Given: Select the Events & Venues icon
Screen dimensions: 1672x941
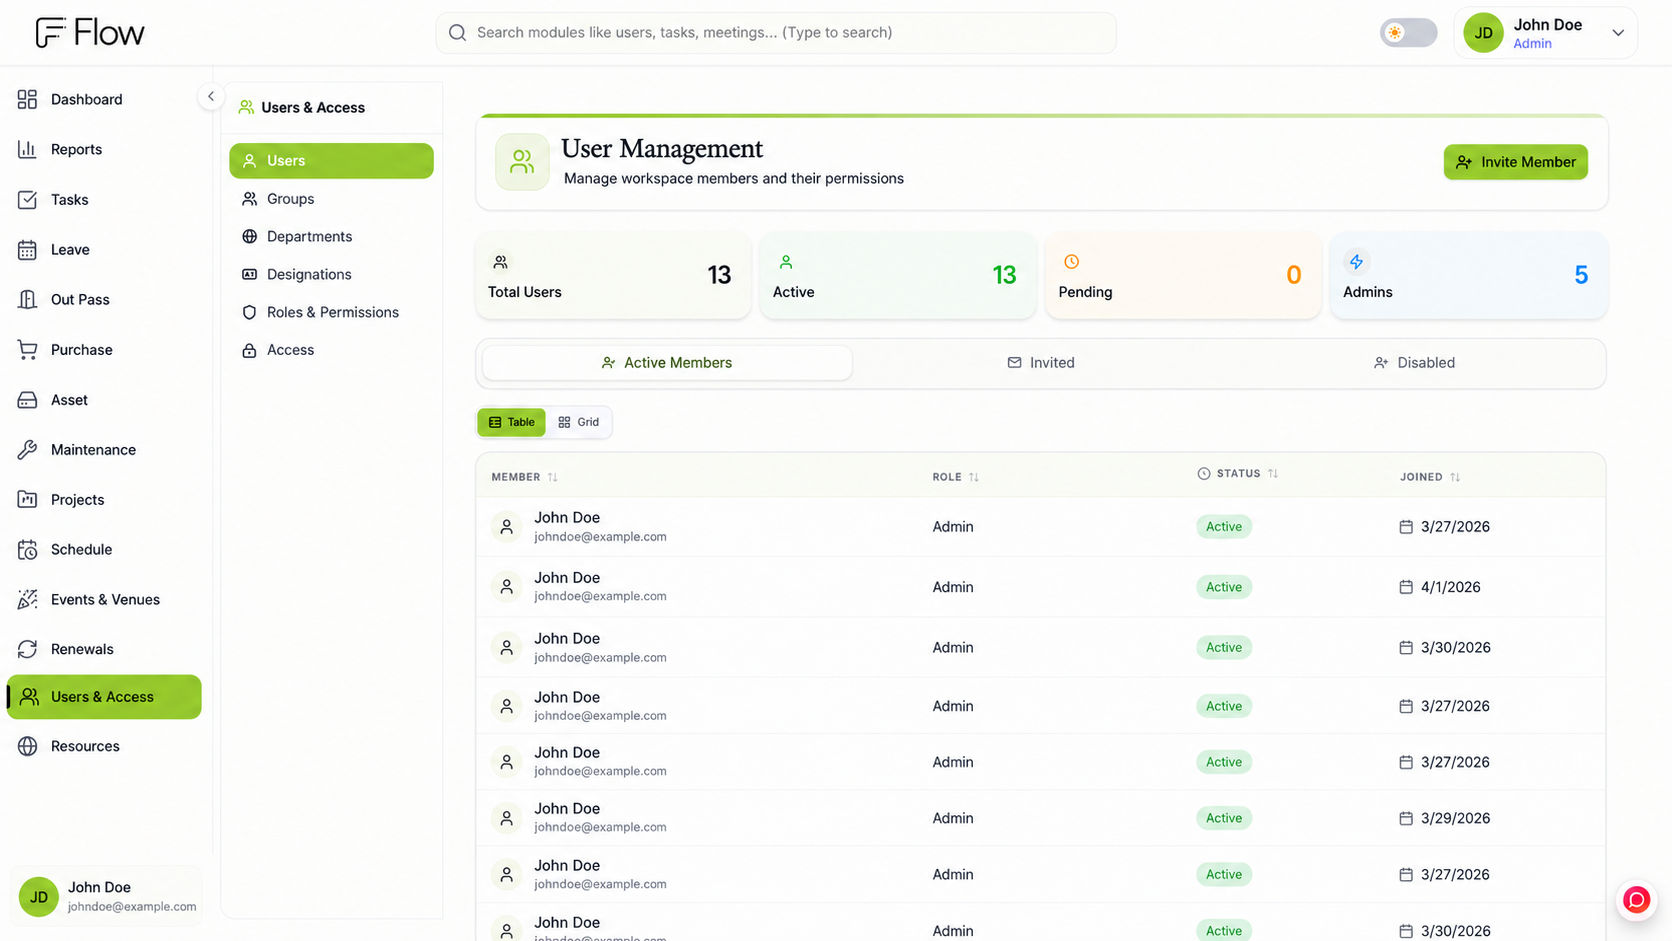Looking at the screenshot, I should click(x=27, y=599).
